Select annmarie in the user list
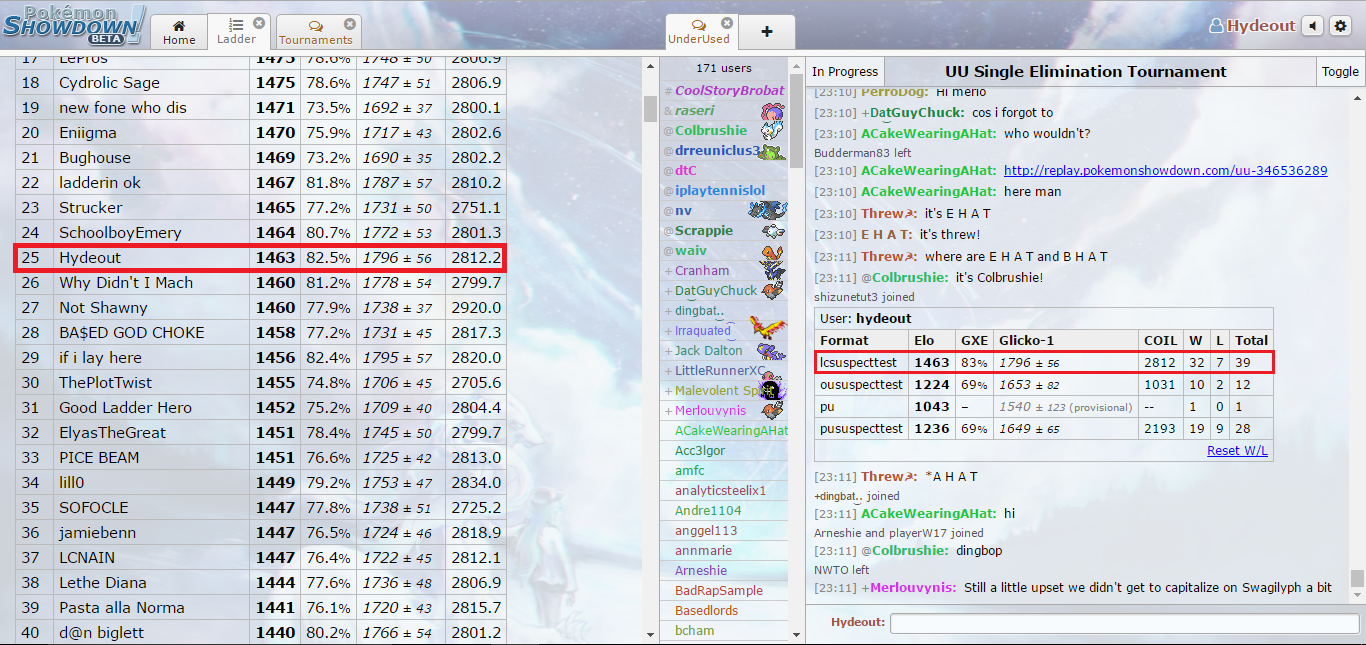Screen dimensions: 1366x645 [723, 551]
